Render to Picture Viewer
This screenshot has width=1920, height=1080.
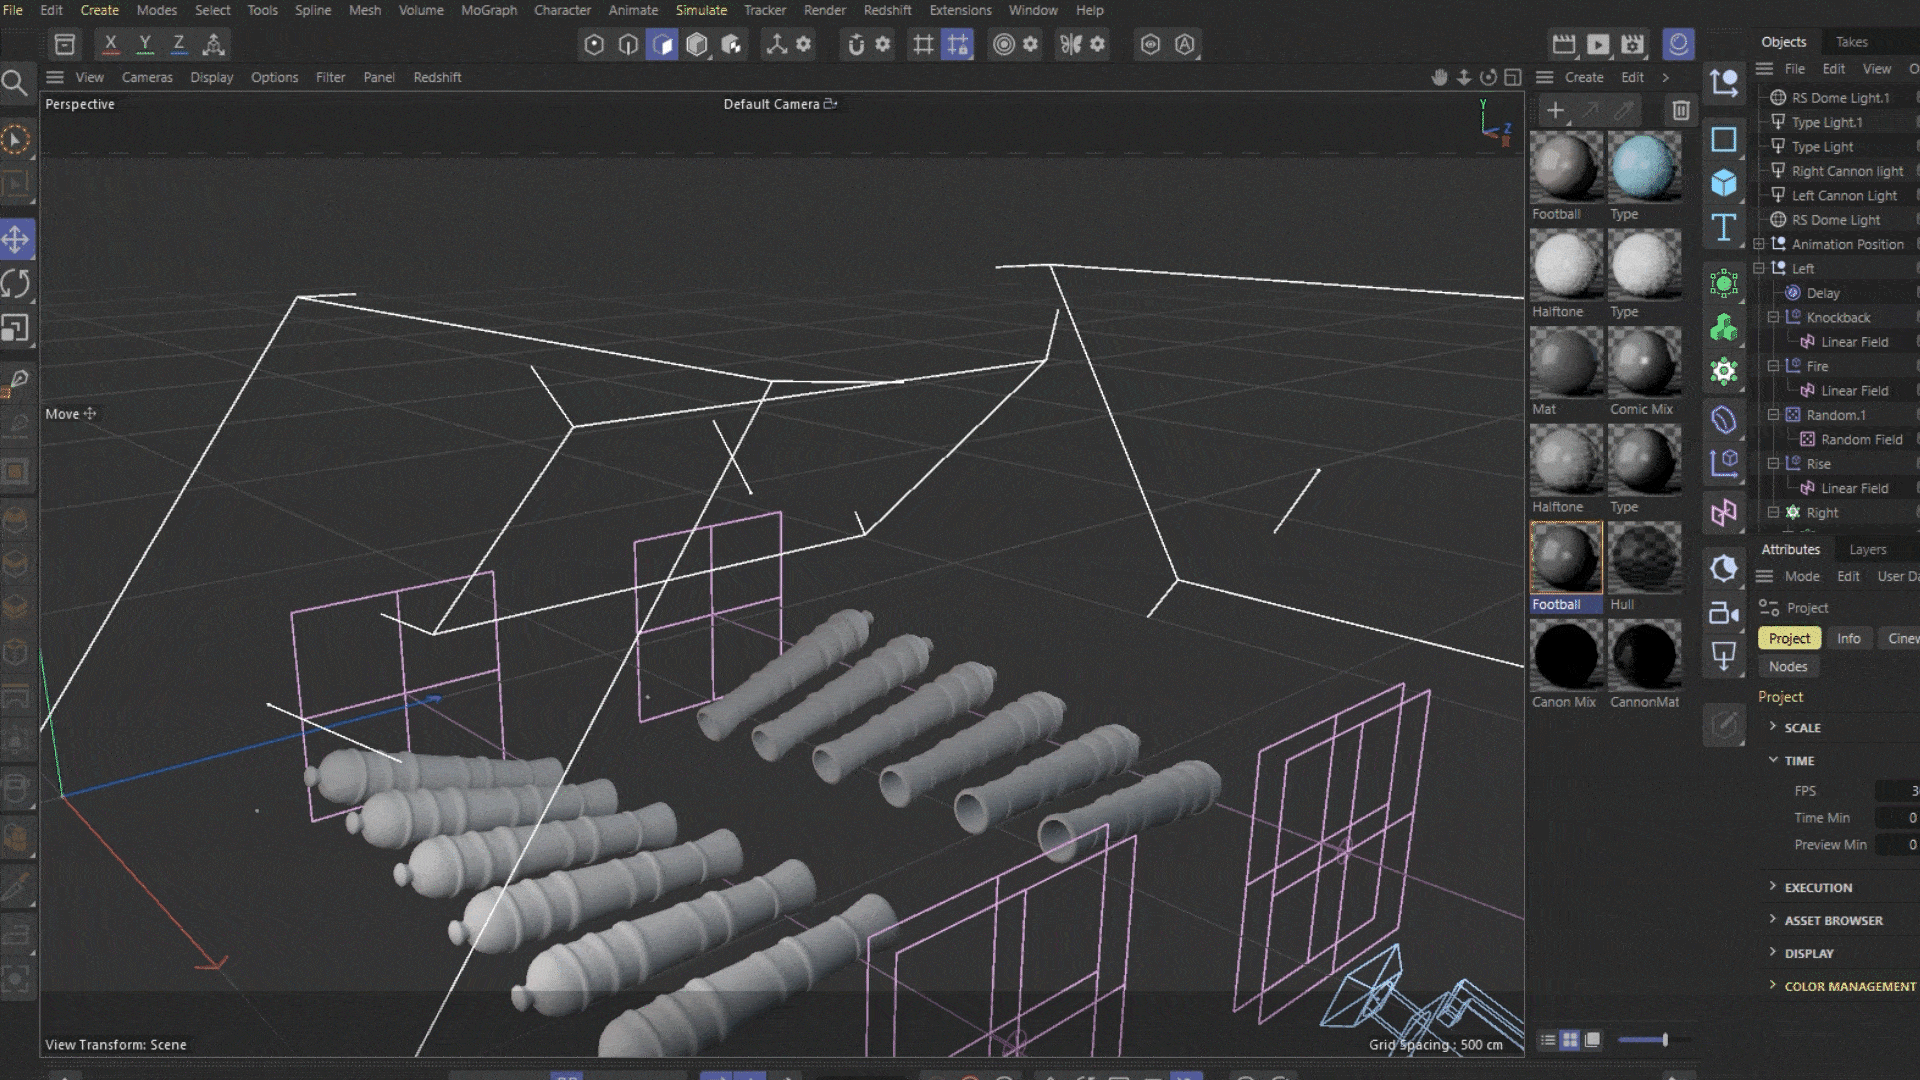coord(1598,44)
